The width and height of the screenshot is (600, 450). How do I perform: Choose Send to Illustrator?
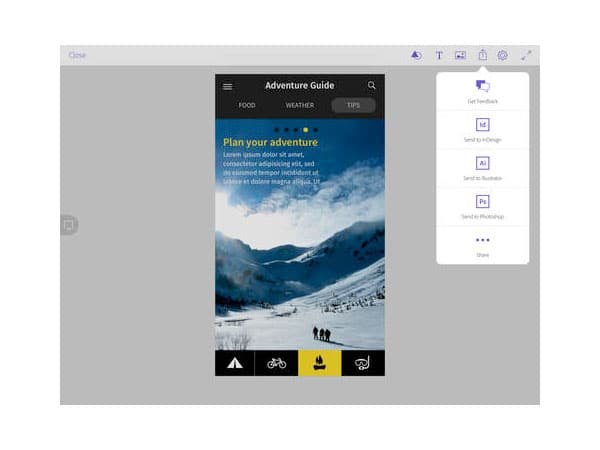[x=482, y=168]
